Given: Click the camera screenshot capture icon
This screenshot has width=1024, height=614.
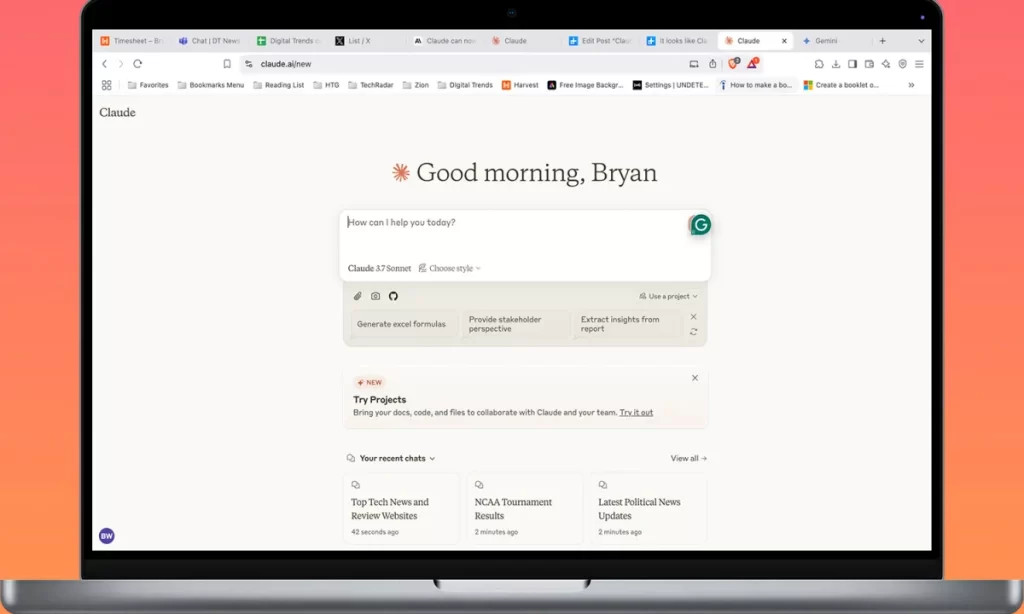Looking at the screenshot, I should (x=375, y=296).
